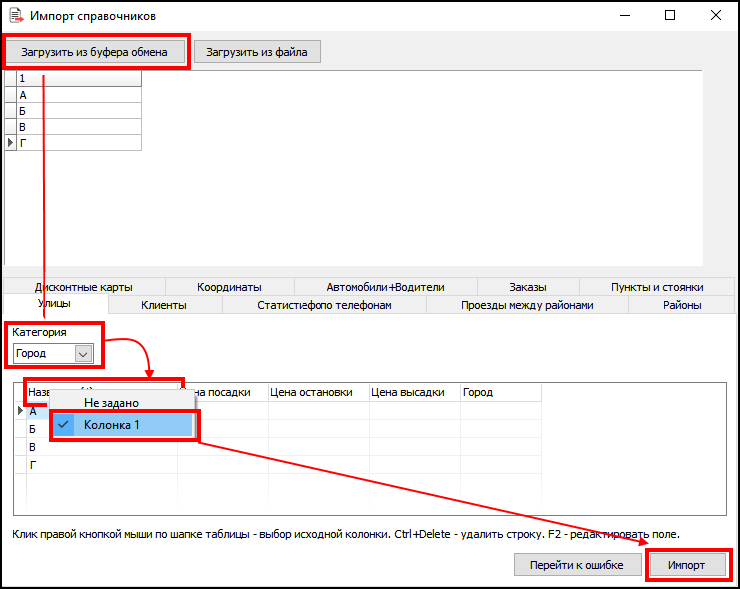Click the column '1' header in upper grid
The width and height of the screenshot is (740, 589).
point(79,78)
